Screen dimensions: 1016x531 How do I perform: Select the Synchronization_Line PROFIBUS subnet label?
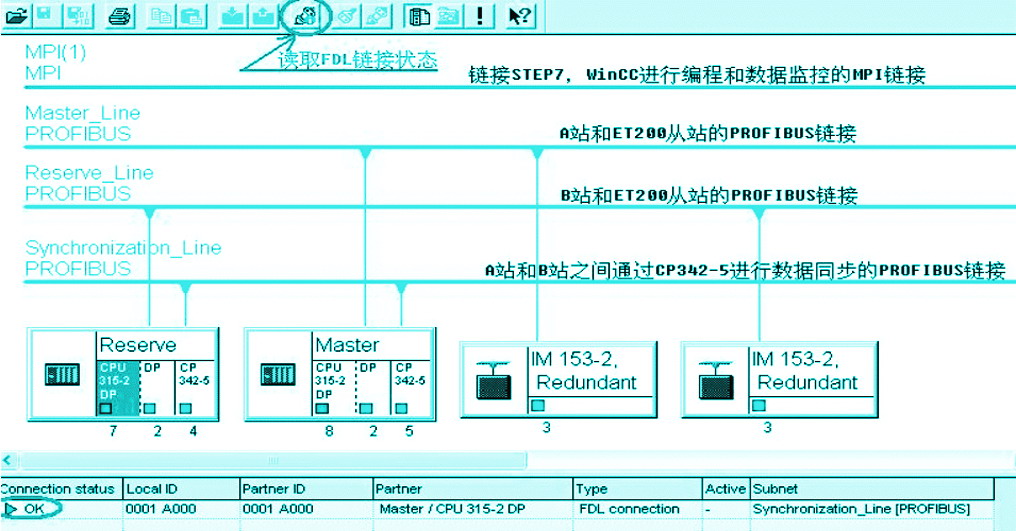[123, 257]
